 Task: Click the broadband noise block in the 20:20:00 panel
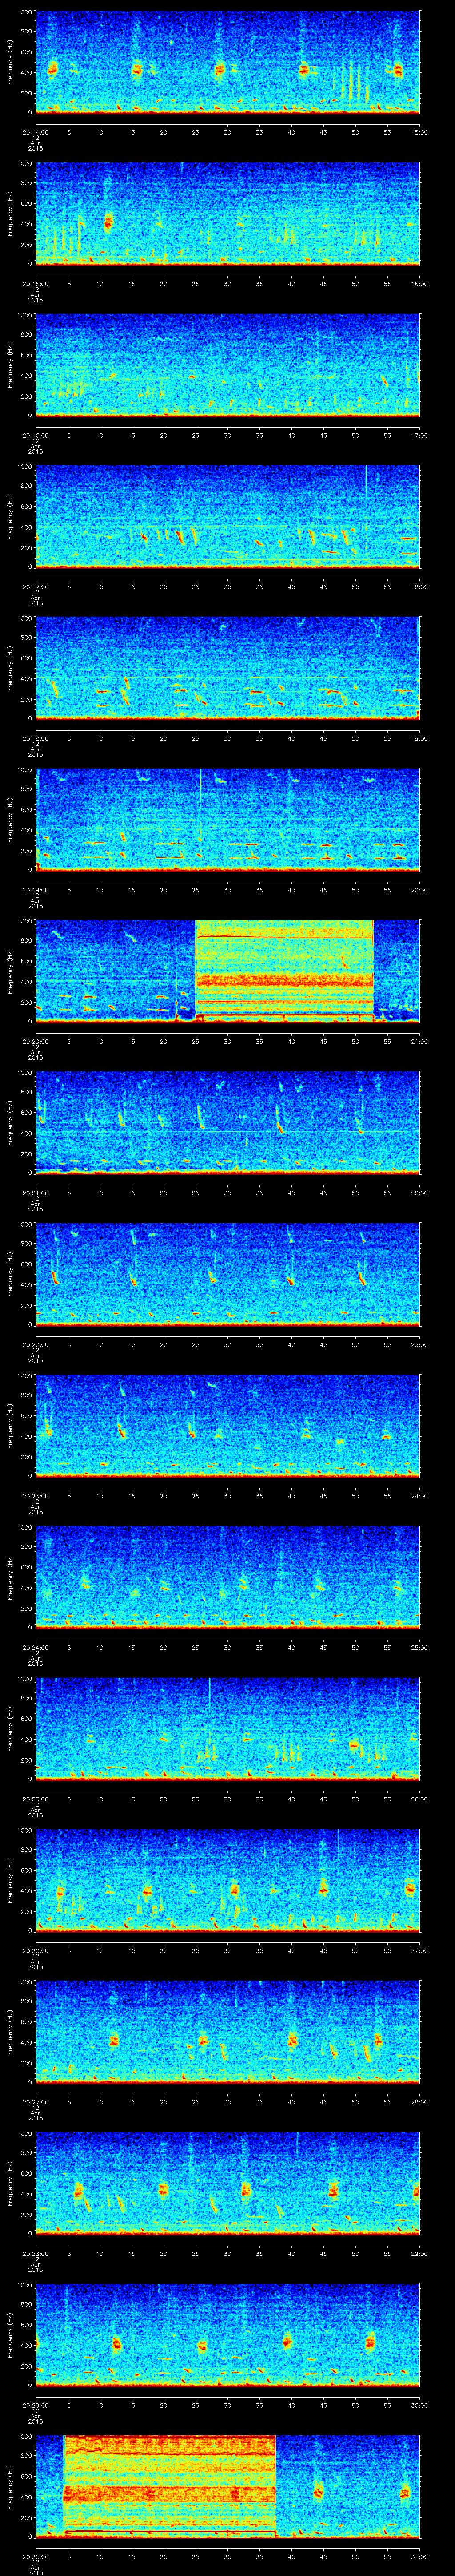tap(284, 971)
